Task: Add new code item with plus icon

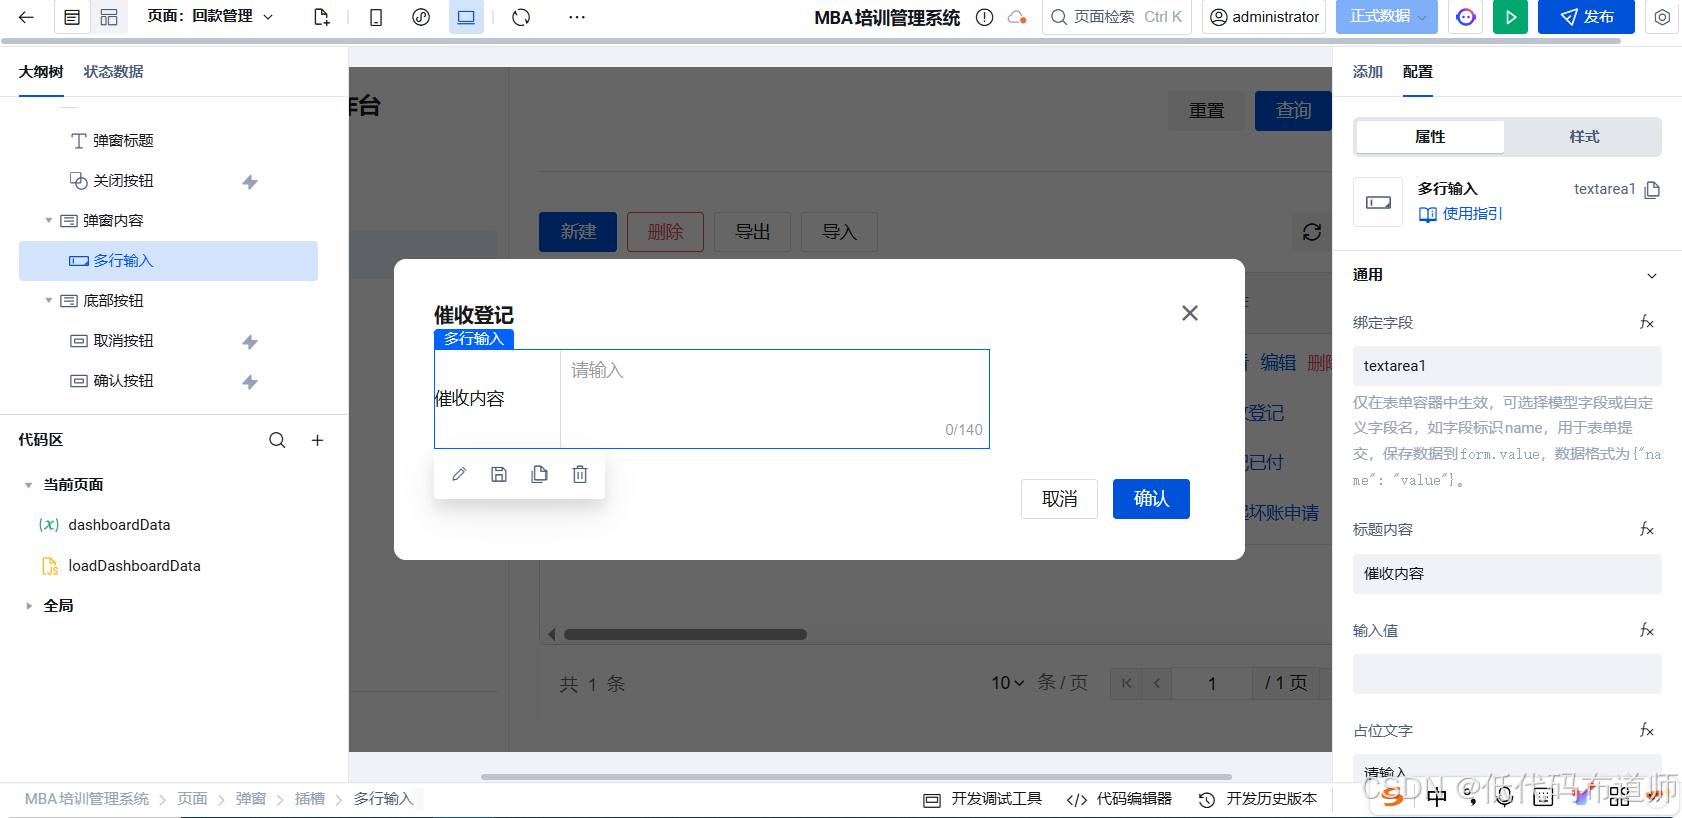Action: coord(317,440)
